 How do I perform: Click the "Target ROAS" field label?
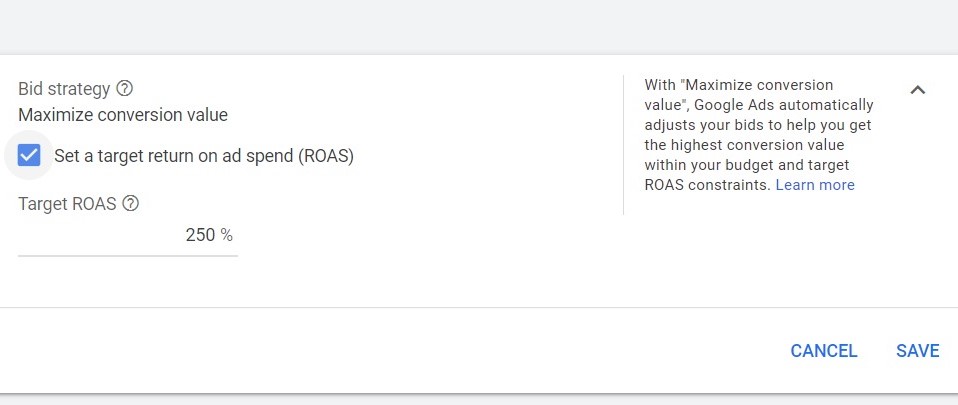click(67, 203)
